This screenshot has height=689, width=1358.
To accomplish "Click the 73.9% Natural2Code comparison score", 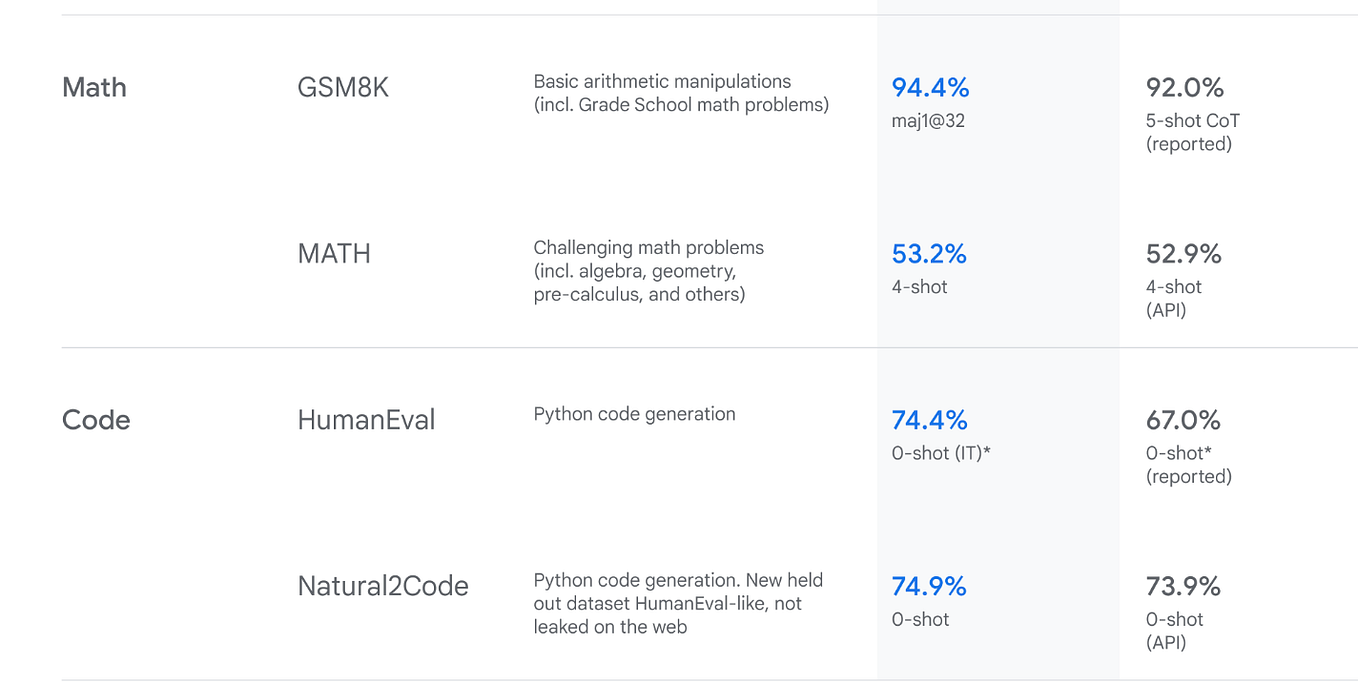I will click(1184, 586).
